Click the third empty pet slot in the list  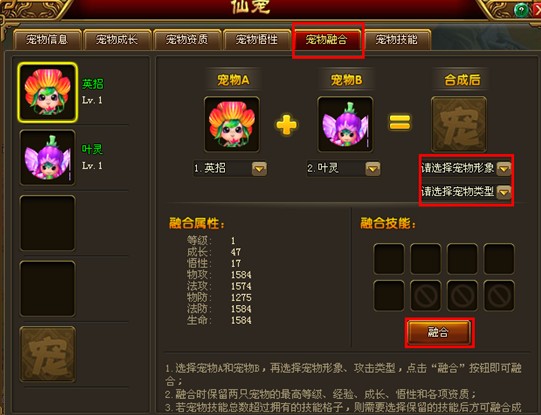tap(48, 223)
